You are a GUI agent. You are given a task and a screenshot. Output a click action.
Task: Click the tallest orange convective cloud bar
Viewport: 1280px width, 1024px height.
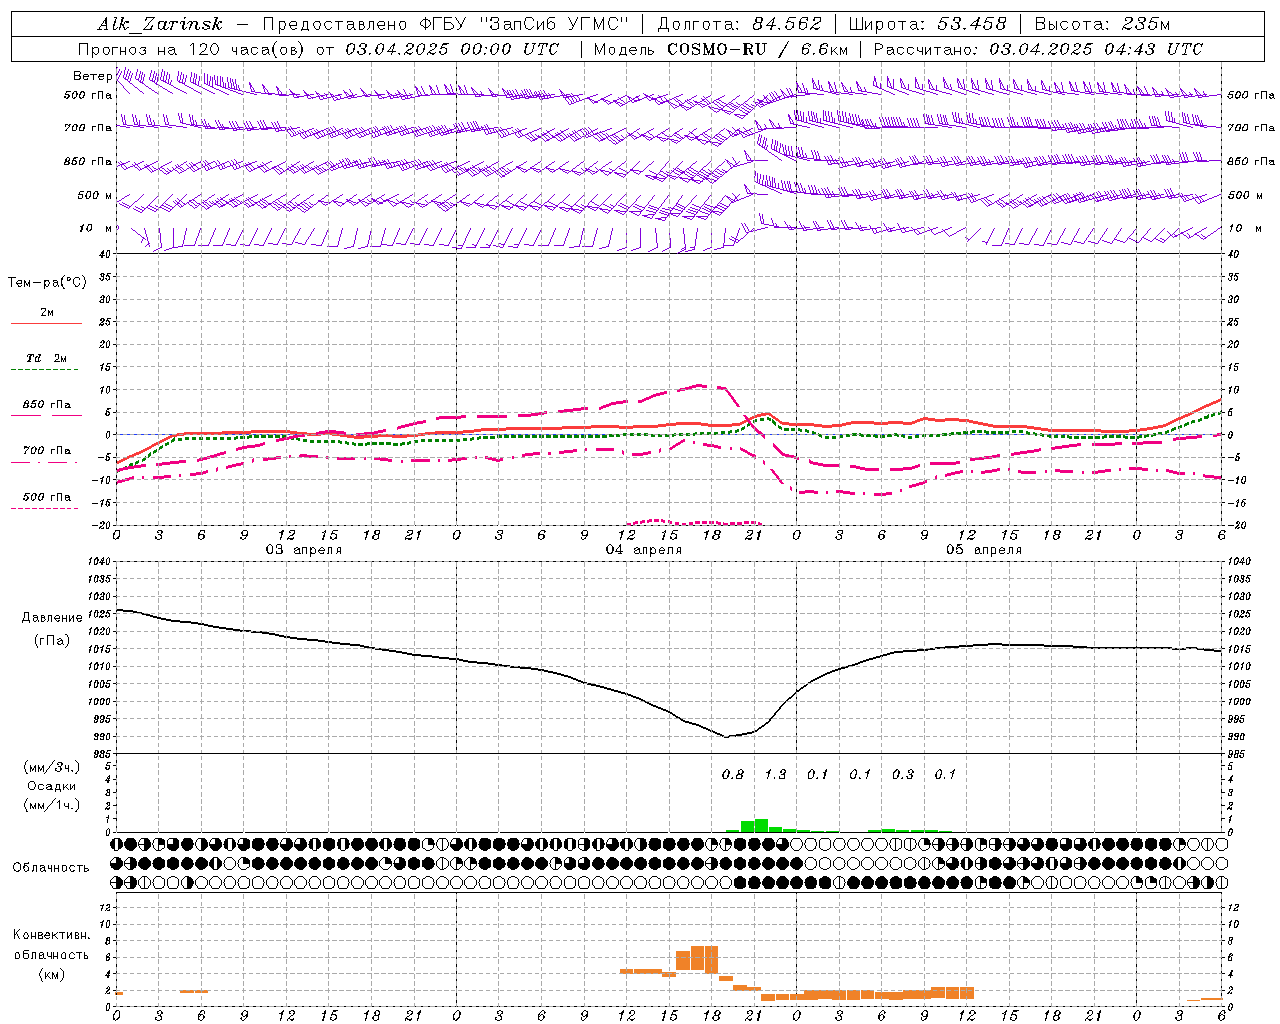click(x=711, y=959)
